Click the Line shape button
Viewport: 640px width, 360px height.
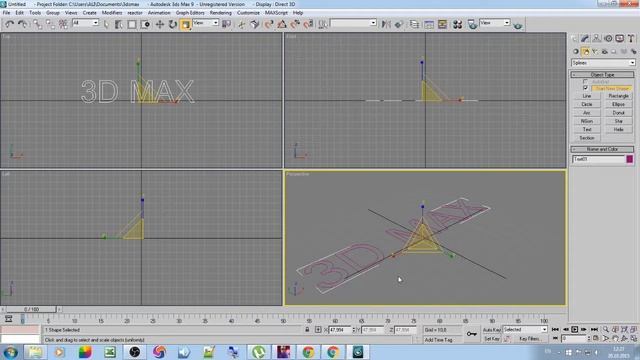[x=587, y=96]
